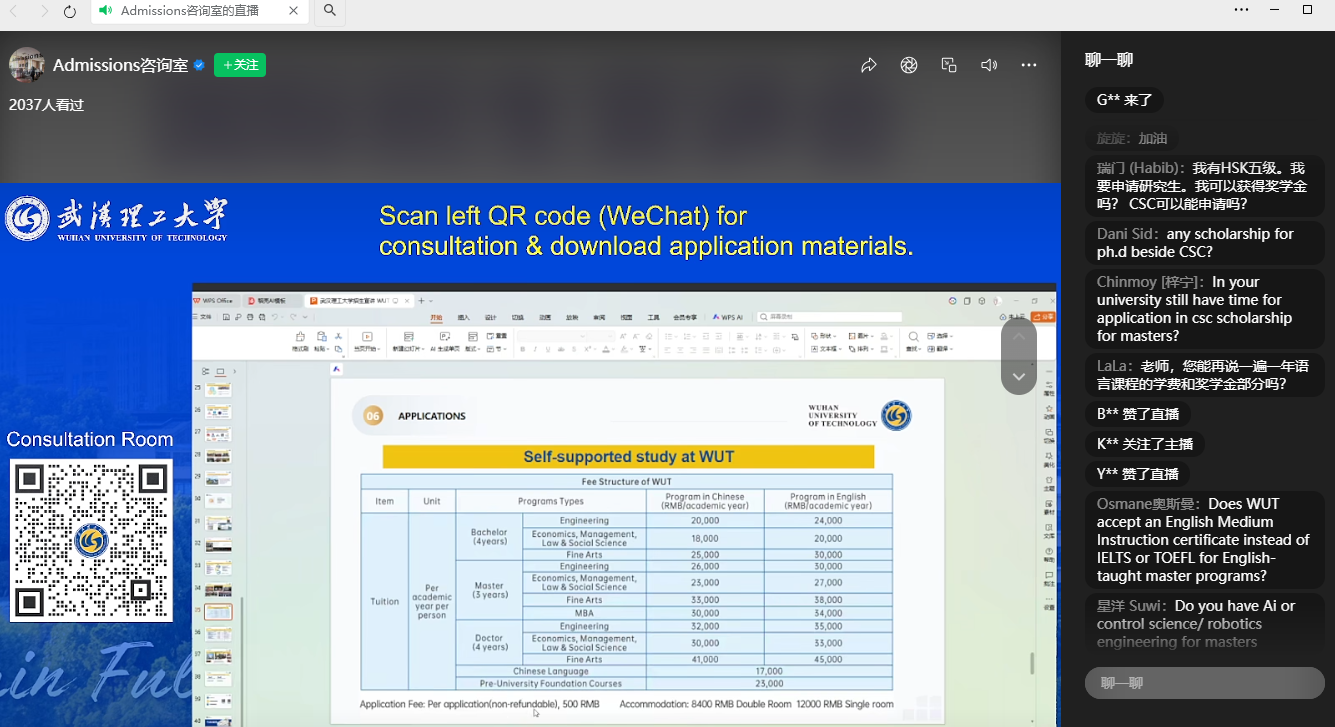Click Habib's chat message about HSK五级

(1204, 186)
